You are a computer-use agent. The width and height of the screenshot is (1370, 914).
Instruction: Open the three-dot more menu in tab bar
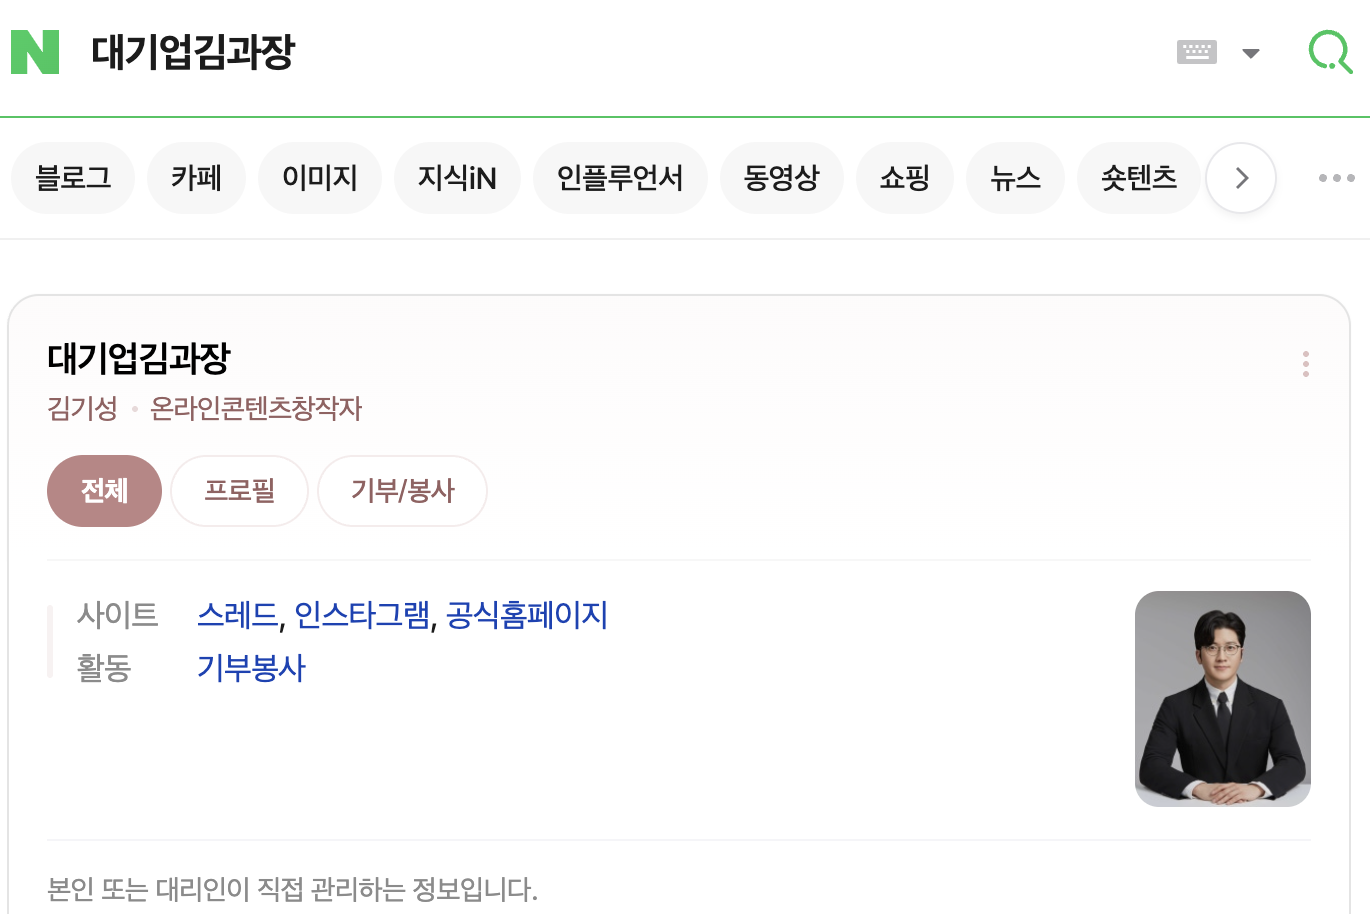coord(1336,178)
